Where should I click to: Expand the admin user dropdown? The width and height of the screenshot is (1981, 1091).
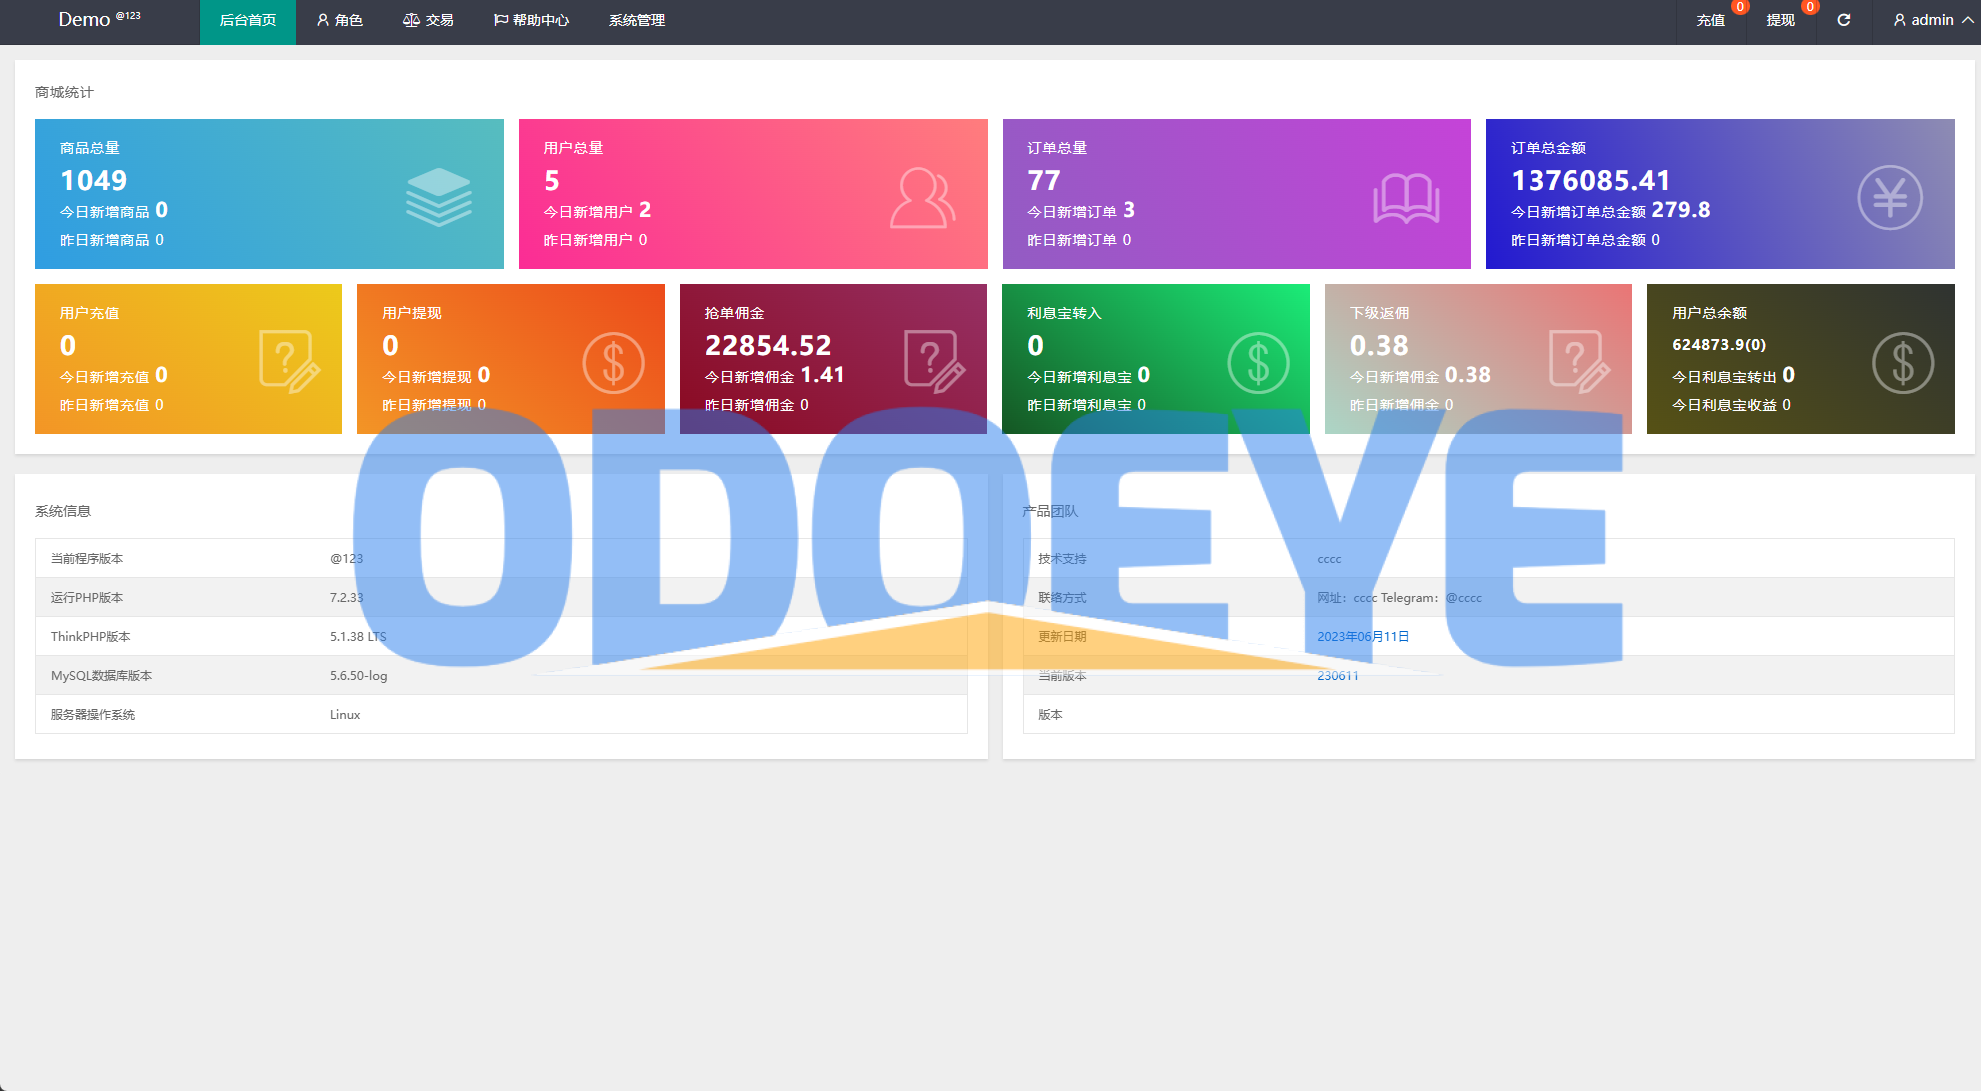1932,20
